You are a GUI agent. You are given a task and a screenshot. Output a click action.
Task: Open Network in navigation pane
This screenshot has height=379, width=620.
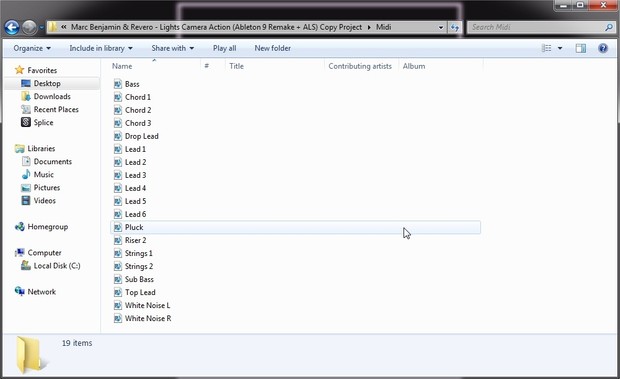[42, 292]
